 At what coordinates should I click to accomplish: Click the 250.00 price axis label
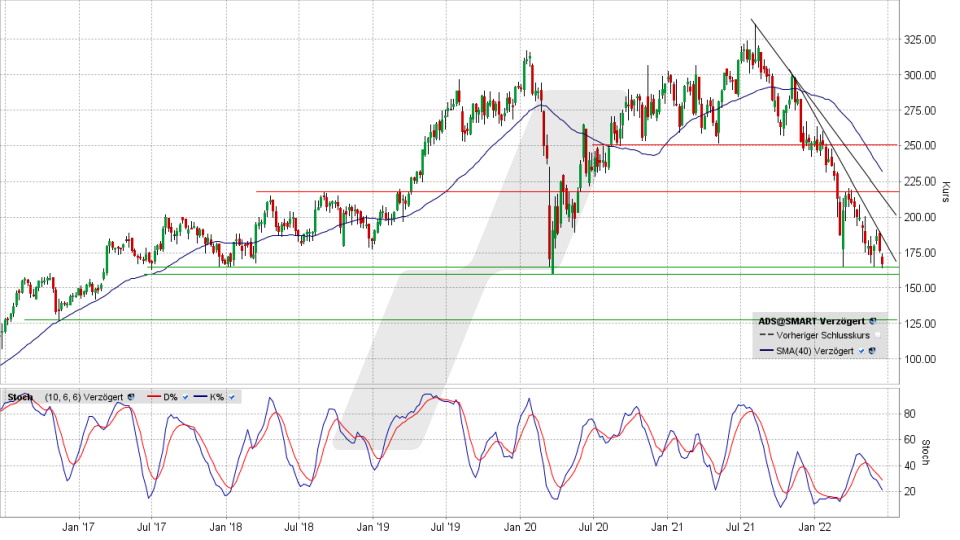[x=920, y=146]
